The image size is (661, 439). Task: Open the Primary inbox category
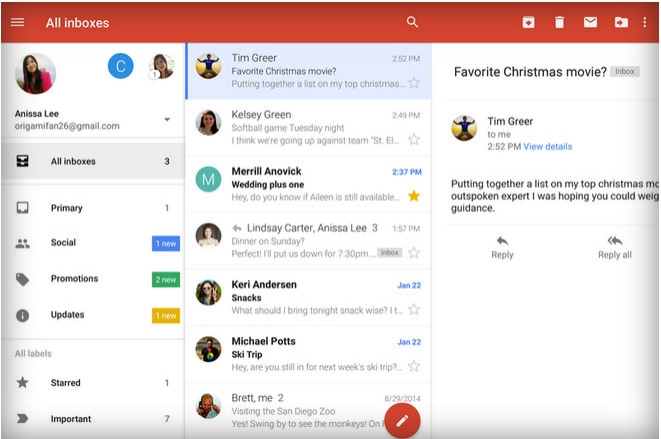[93, 207]
